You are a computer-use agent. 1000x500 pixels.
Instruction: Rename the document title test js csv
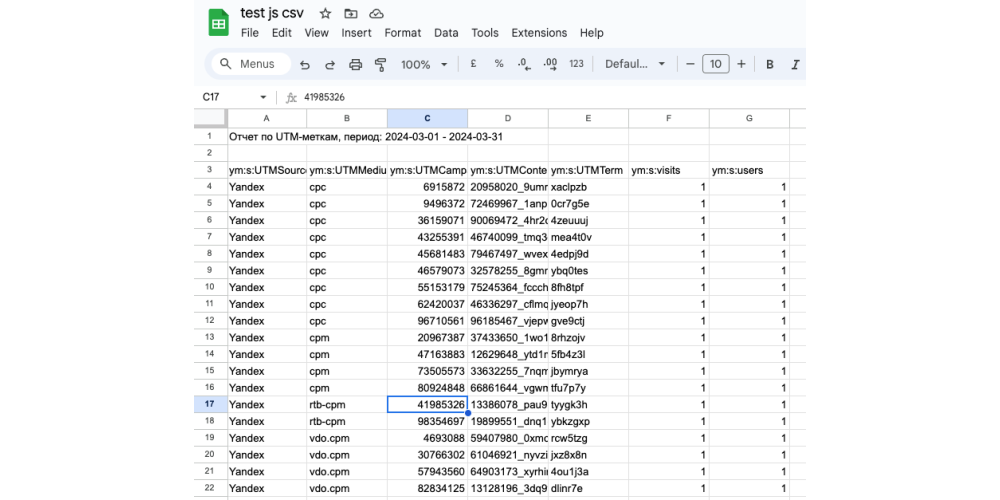(272, 13)
